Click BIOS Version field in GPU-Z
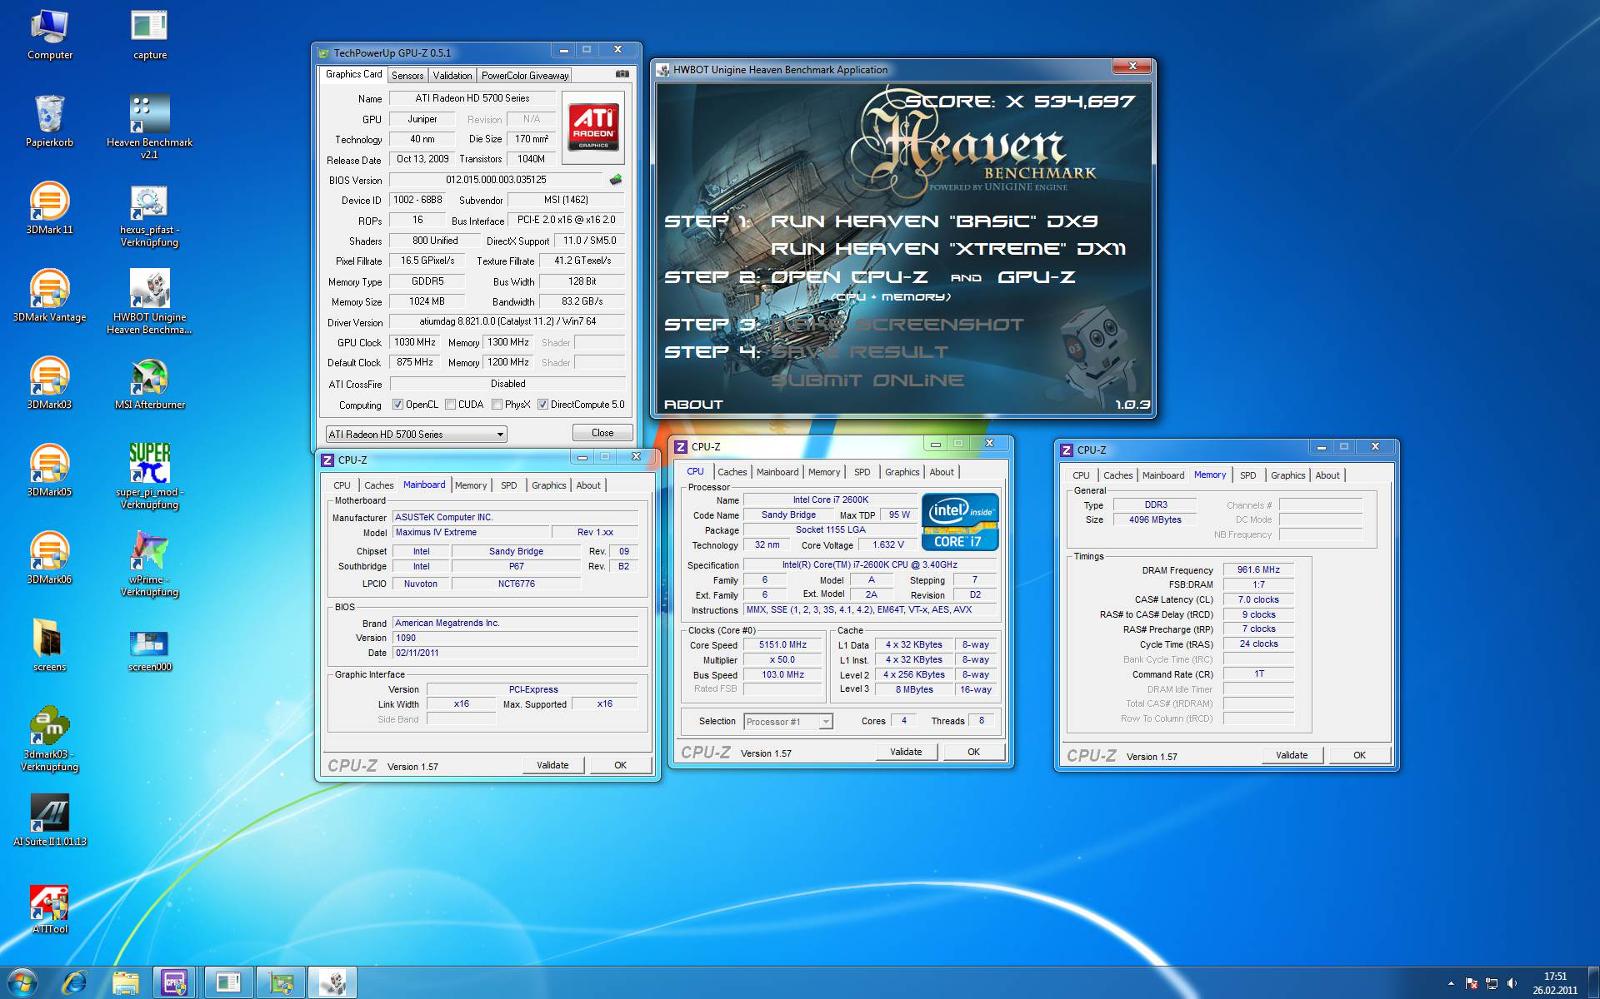The image size is (1600, 999). coord(496,180)
